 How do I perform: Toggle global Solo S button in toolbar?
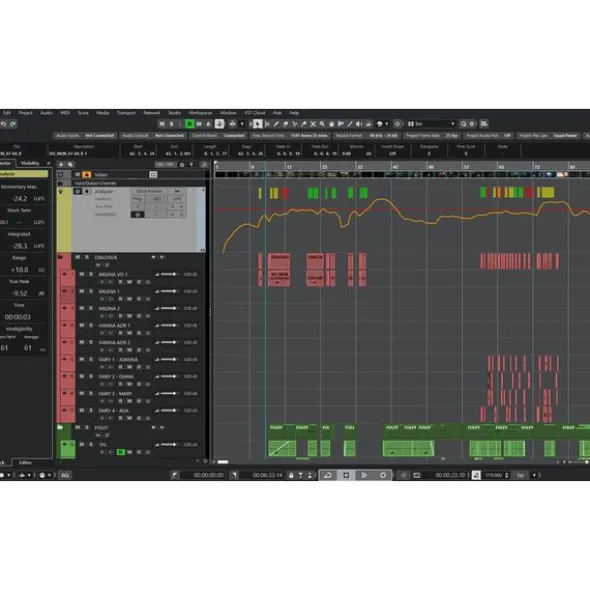tap(172, 124)
